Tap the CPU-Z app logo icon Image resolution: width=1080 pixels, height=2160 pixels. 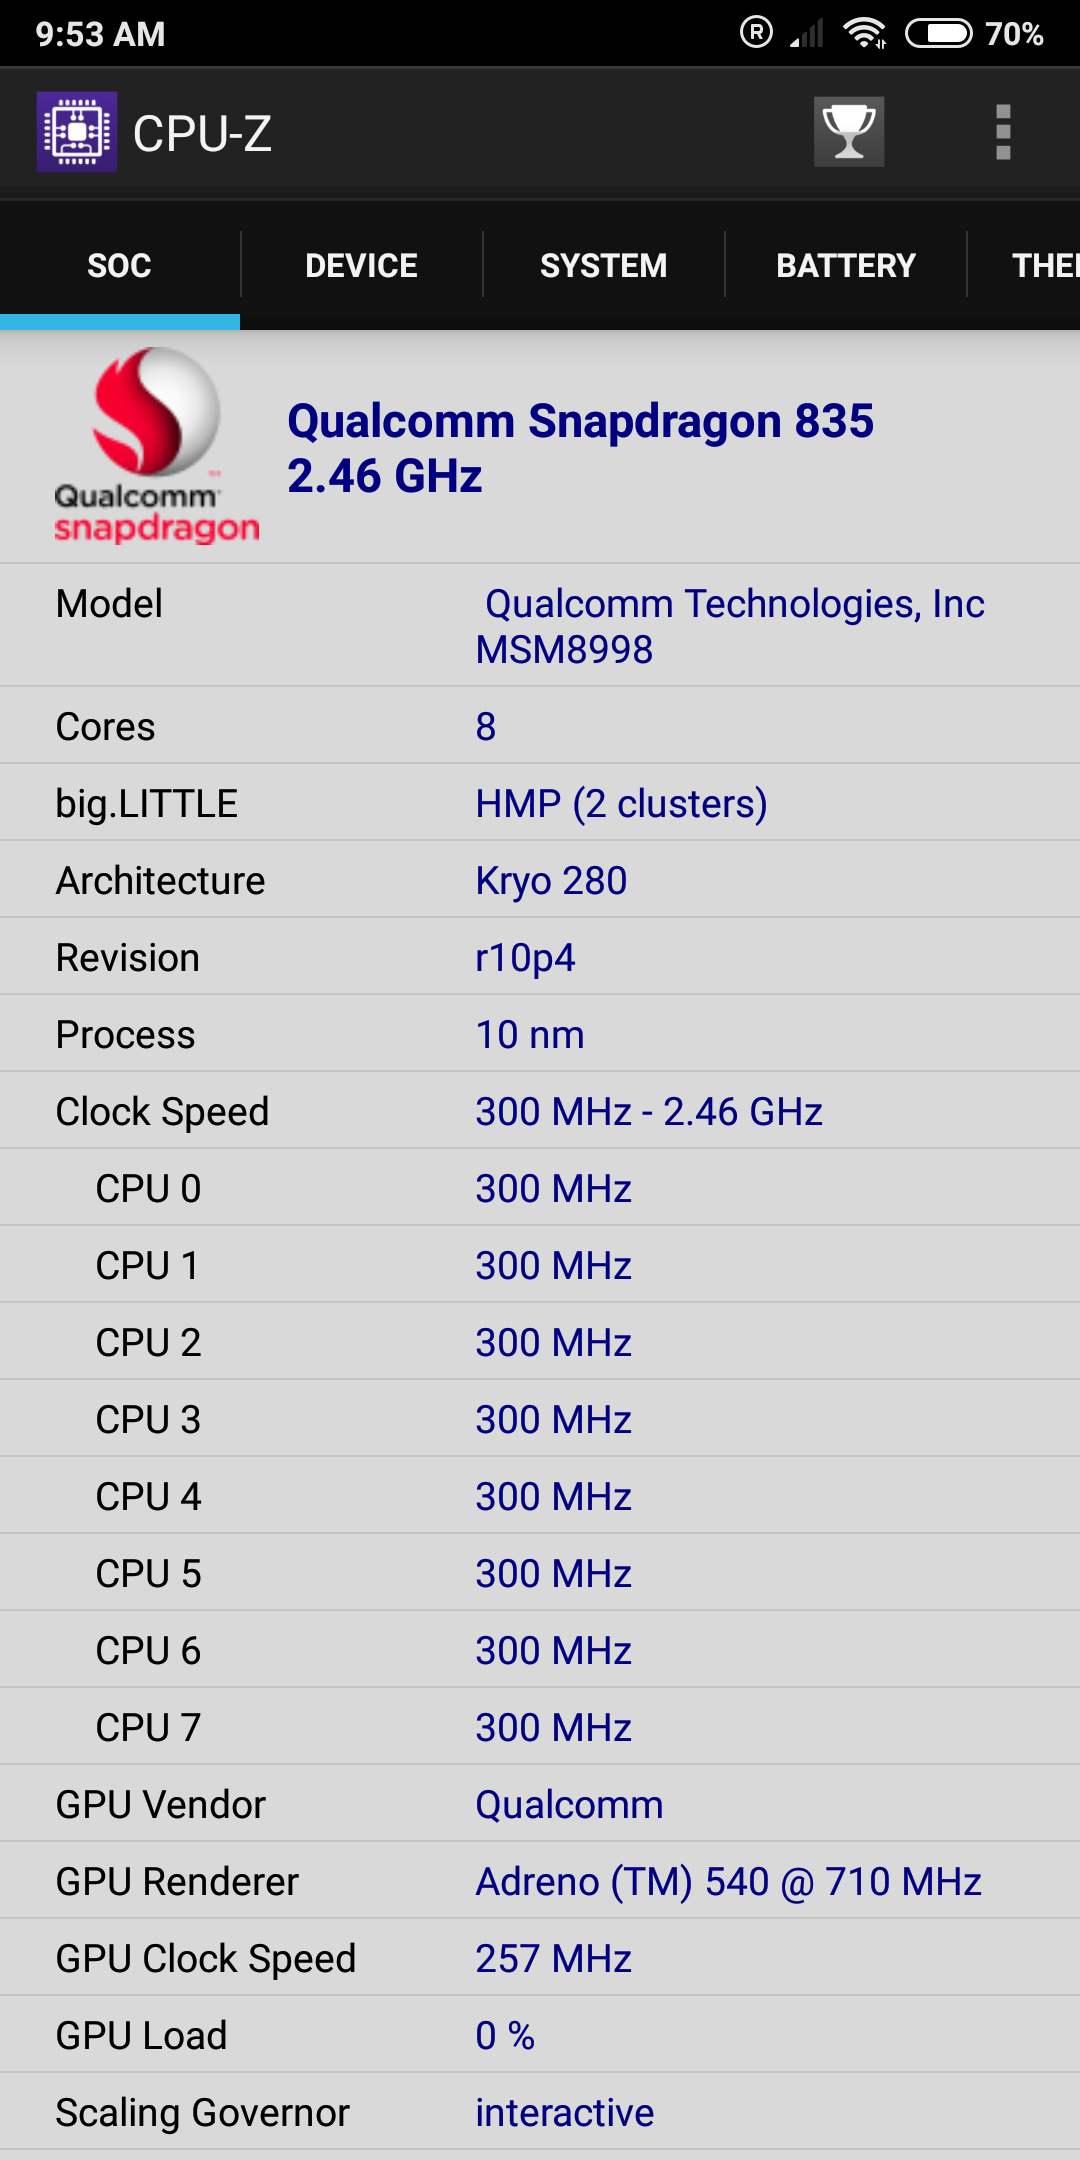click(77, 132)
